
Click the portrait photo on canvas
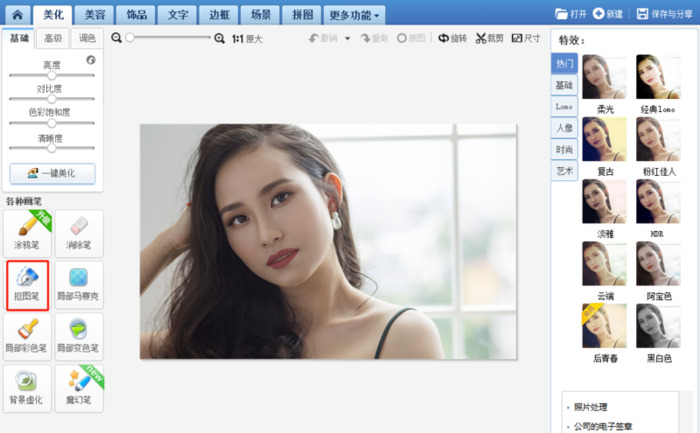[x=328, y=241]
